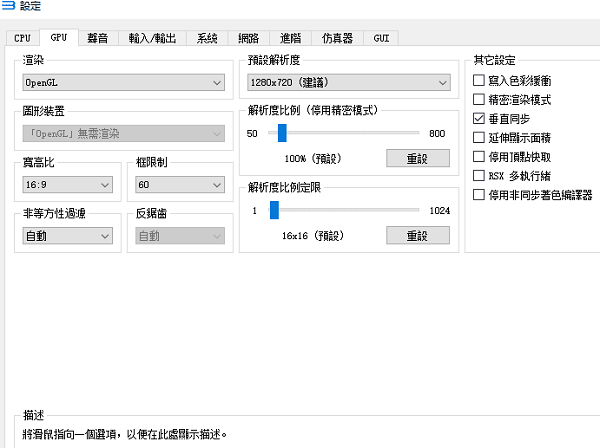The width and height of the screenshot is (600, 448).
Task: Expand the 框限制 dropdown showing 60
Action: [180, 185]
